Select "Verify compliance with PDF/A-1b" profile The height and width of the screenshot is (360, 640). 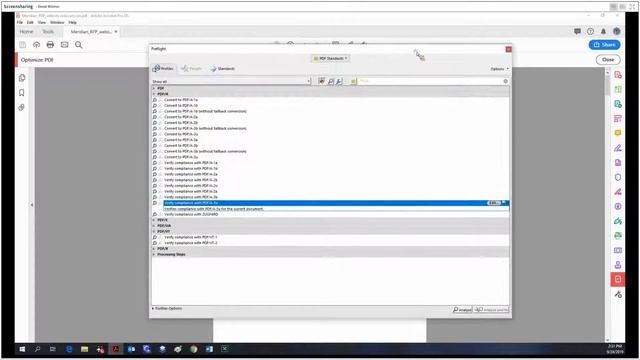191,168
